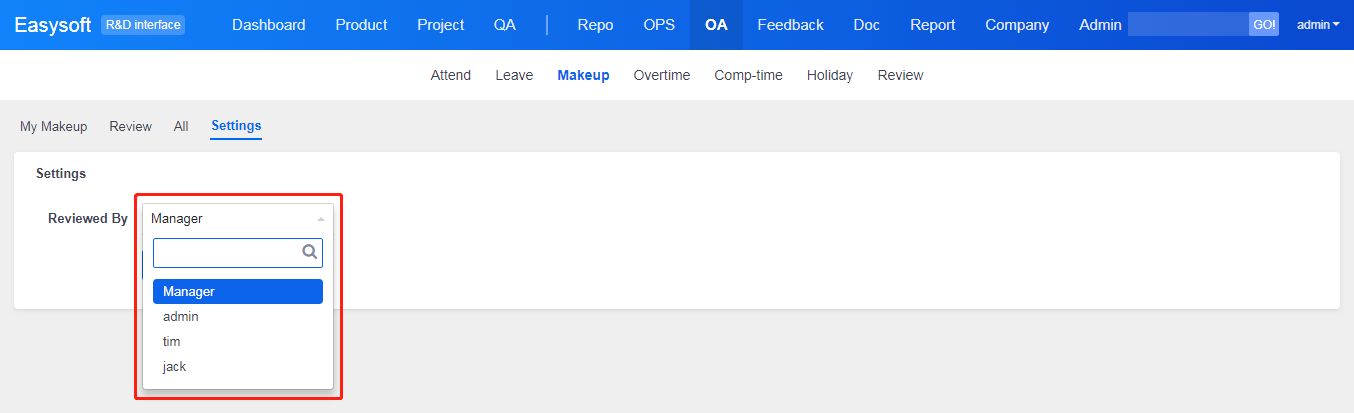Open the Review section in subnav
The image size is (1354, 413).
click(900, 75)
